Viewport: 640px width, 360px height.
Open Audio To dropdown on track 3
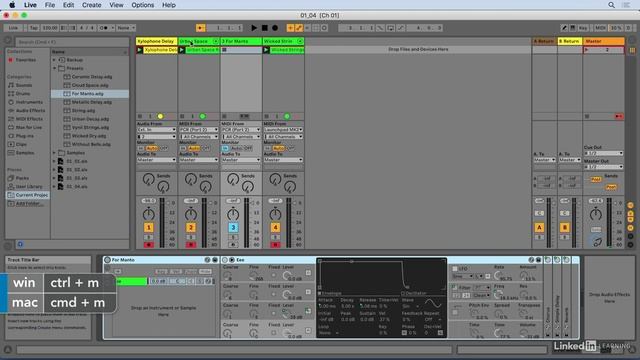coord(241,160)
